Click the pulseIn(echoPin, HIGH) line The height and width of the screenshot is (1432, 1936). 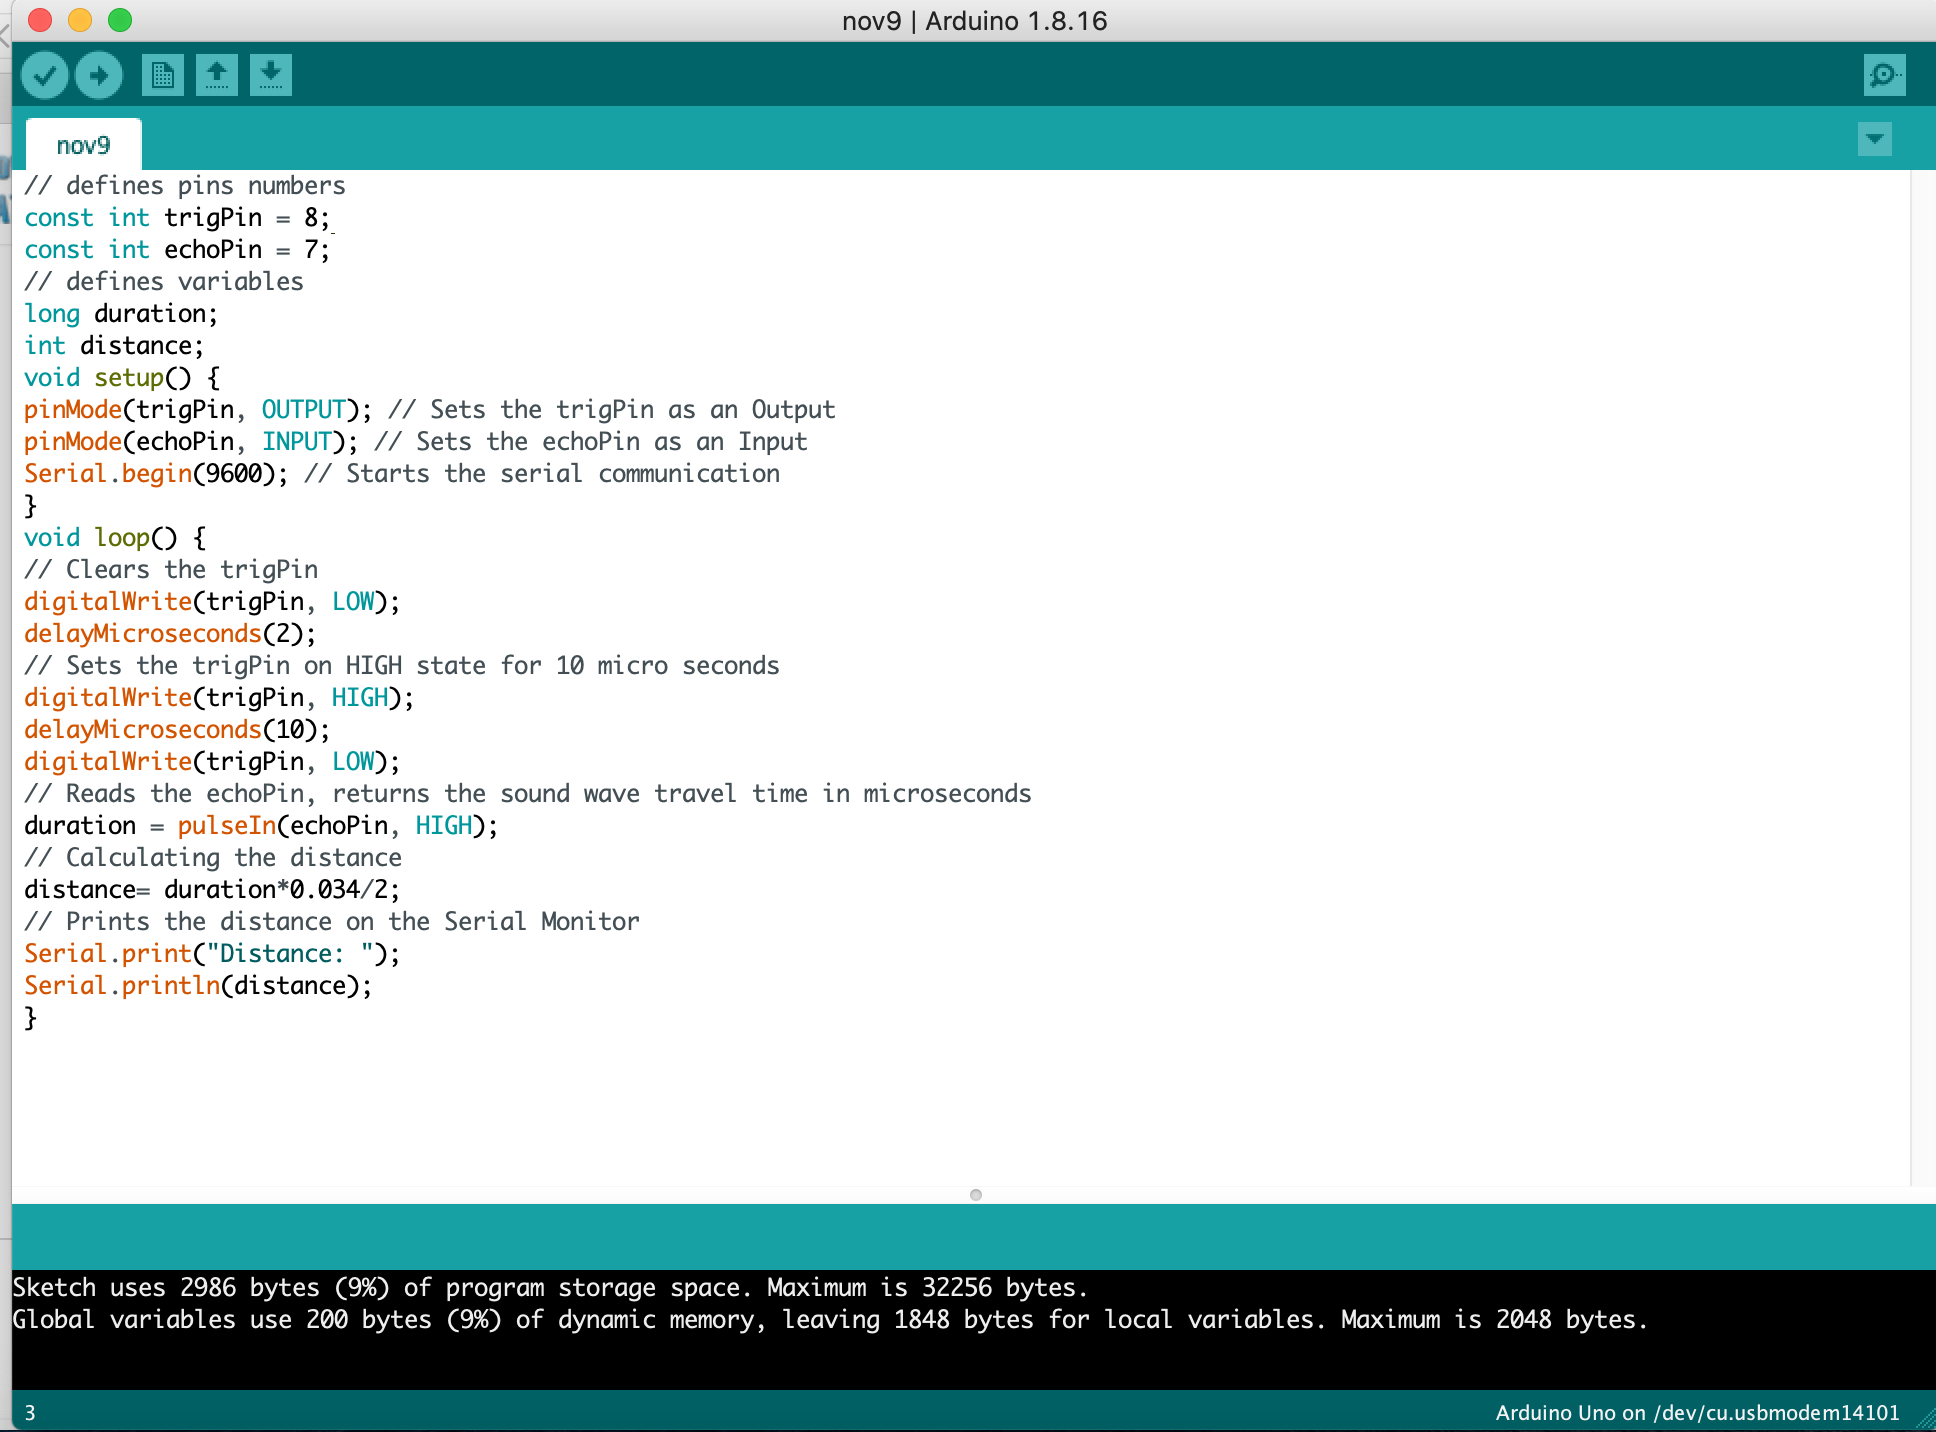(261, 826)
